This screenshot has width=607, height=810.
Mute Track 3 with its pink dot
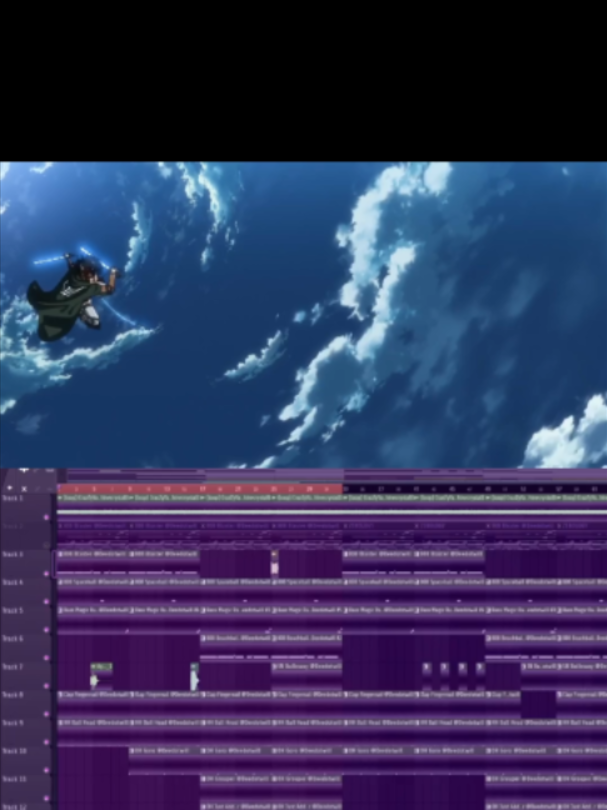[x=46, y=573]
